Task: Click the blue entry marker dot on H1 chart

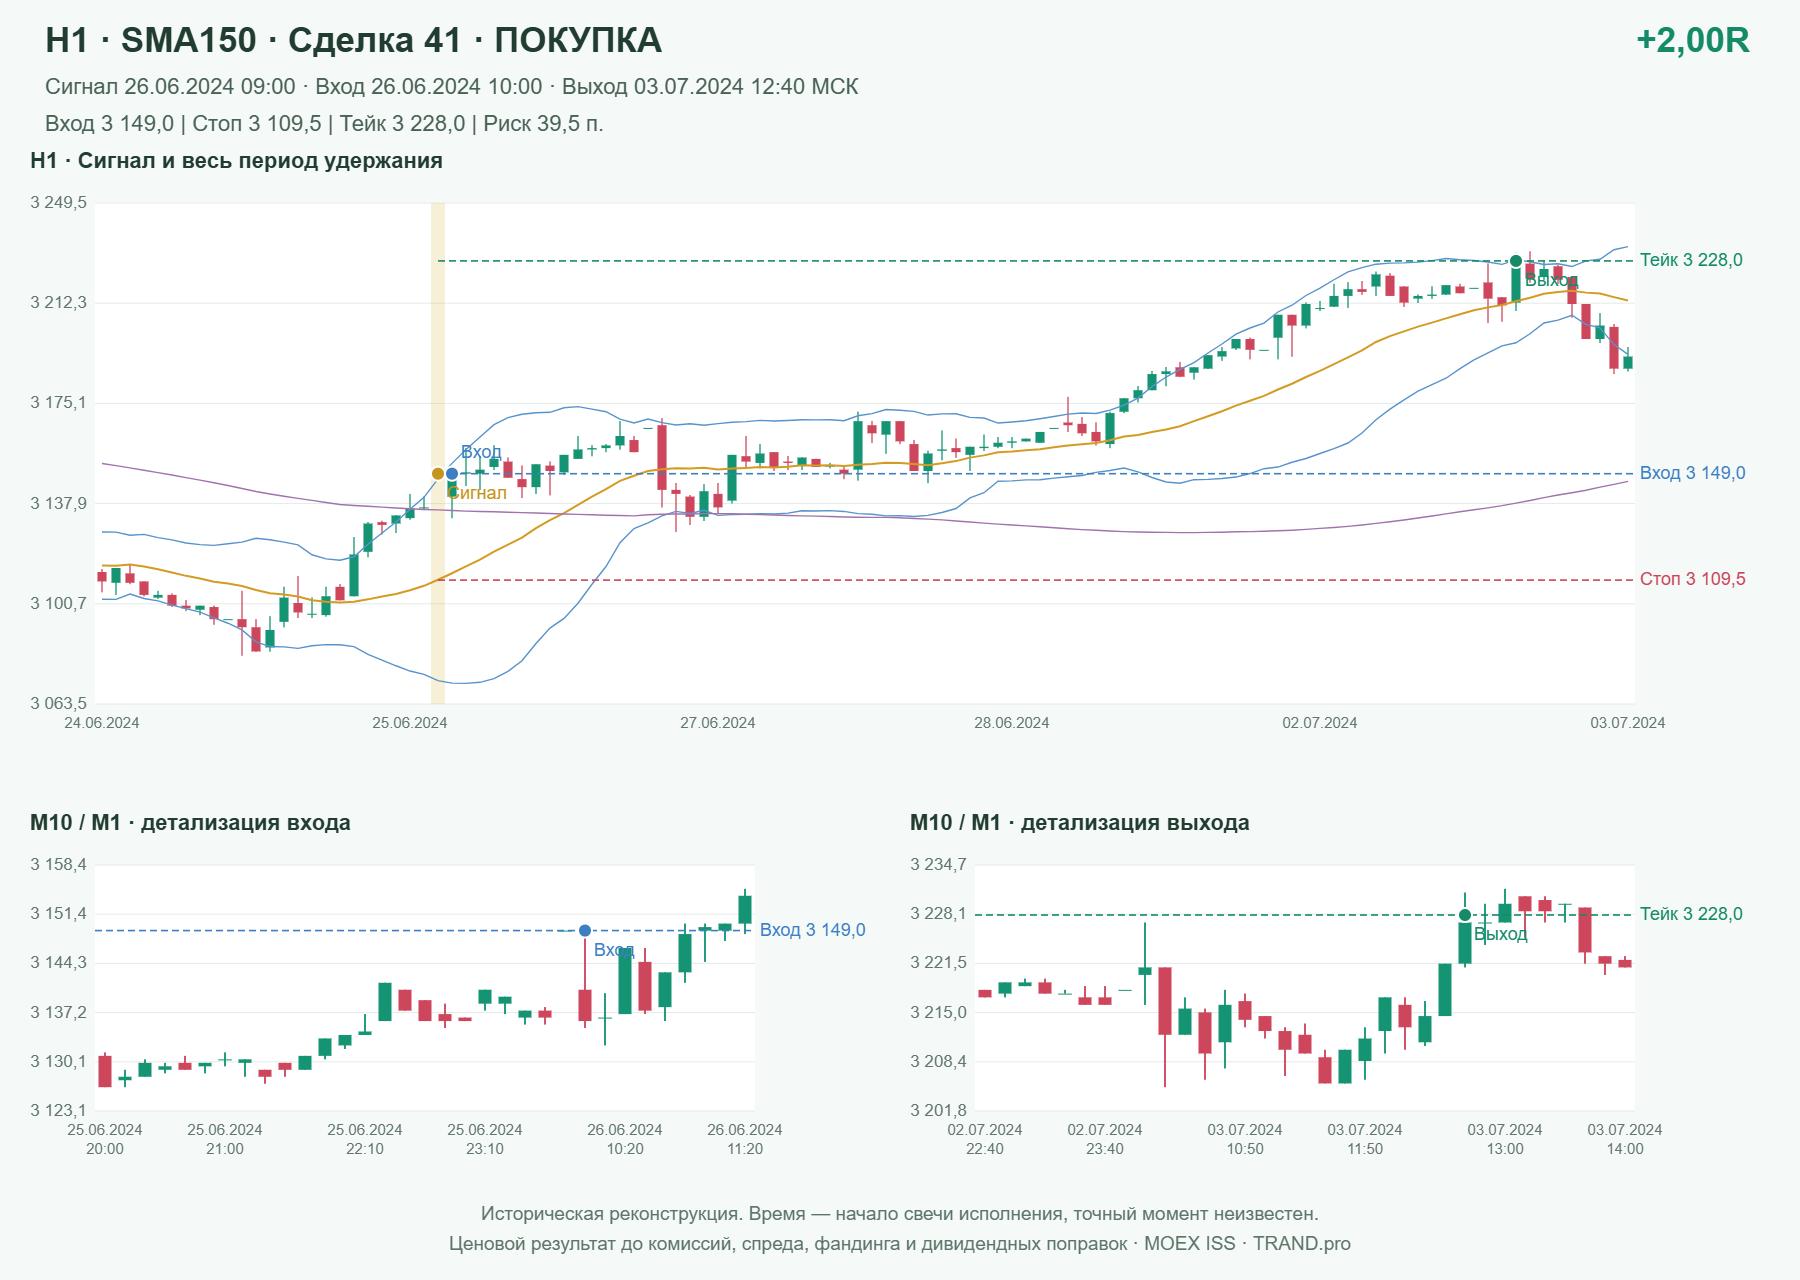Action: click(452, 474)
